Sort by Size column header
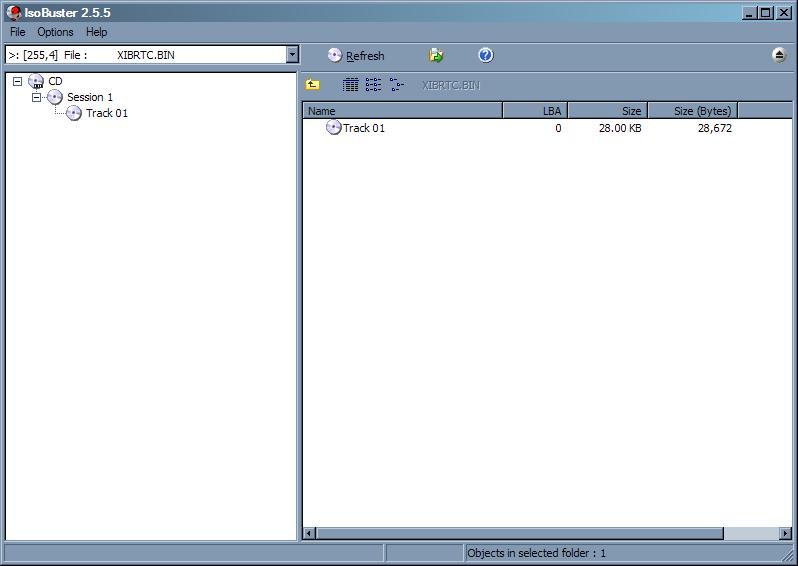This screenshot has height=566, width=798. (x=608, y=110)
